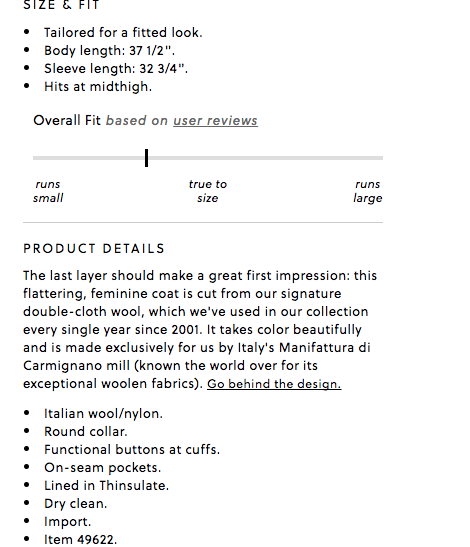
Task: Click the 'Hits at midthigh' bullet
Action: coord(98,87)
